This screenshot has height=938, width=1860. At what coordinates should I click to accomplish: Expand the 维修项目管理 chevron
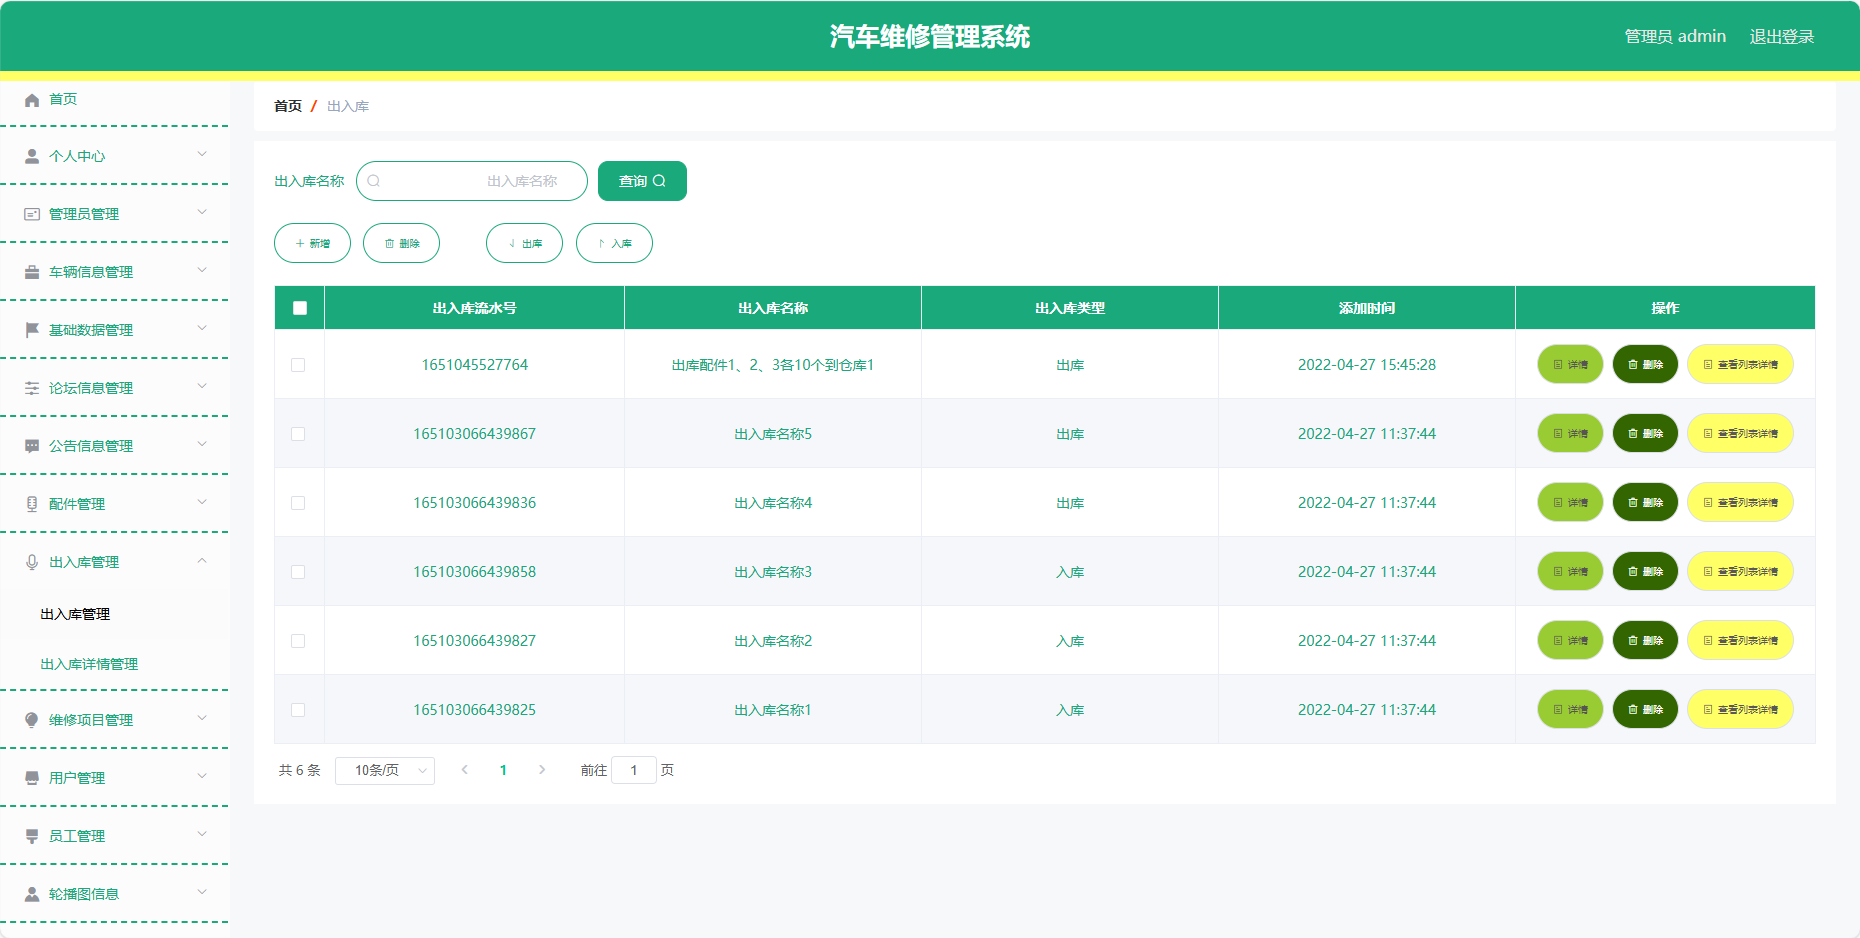pos(202,718)
